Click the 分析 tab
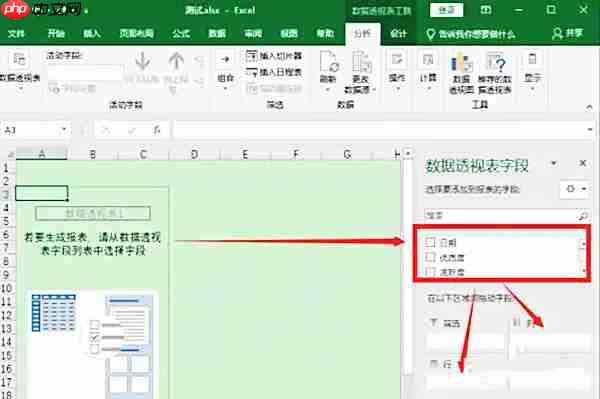This screenshot has height=399, width=600. 362,34
